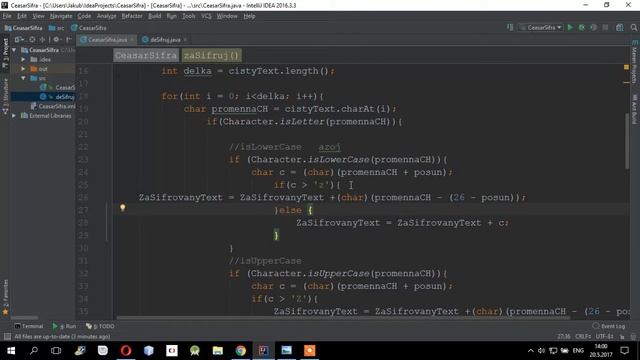Open the Navigate menu
The height and width of the screenshot is (360, 640).
(61, 16)
